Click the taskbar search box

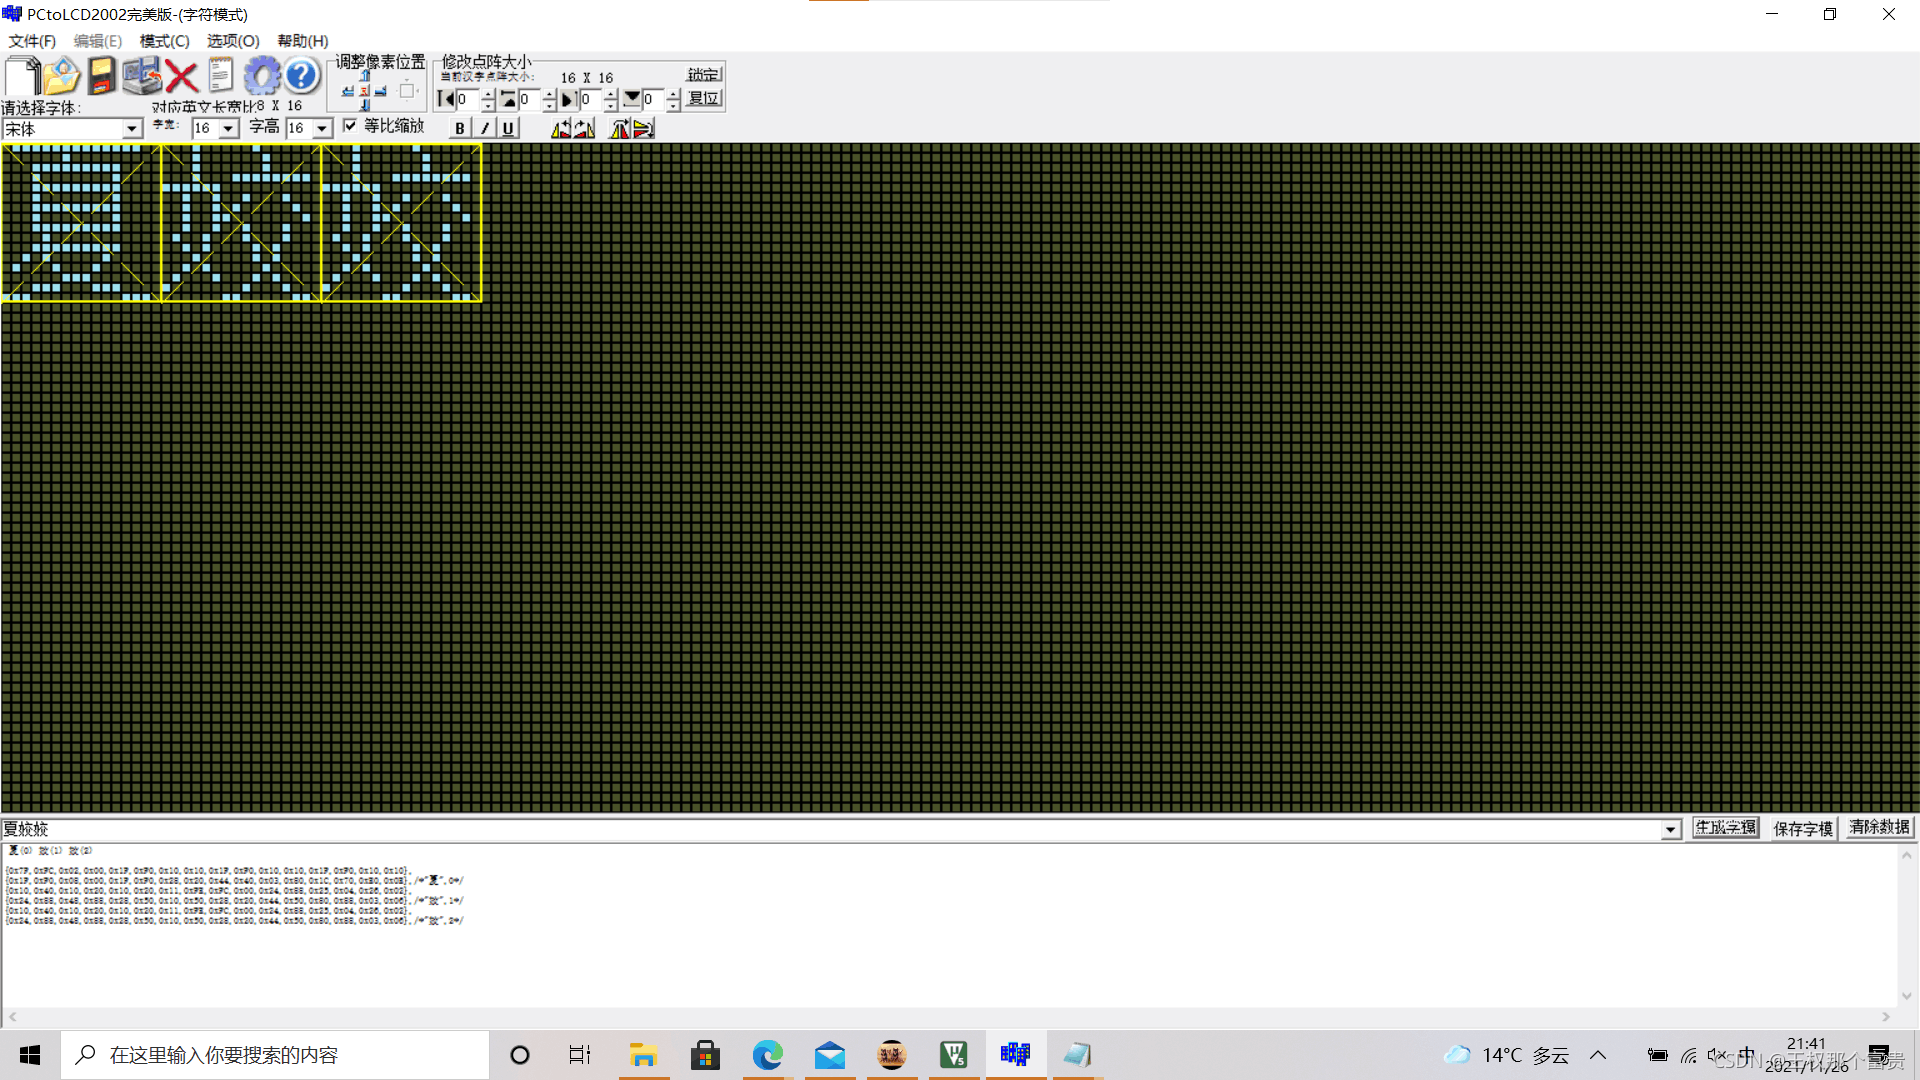pos(275,1055)
